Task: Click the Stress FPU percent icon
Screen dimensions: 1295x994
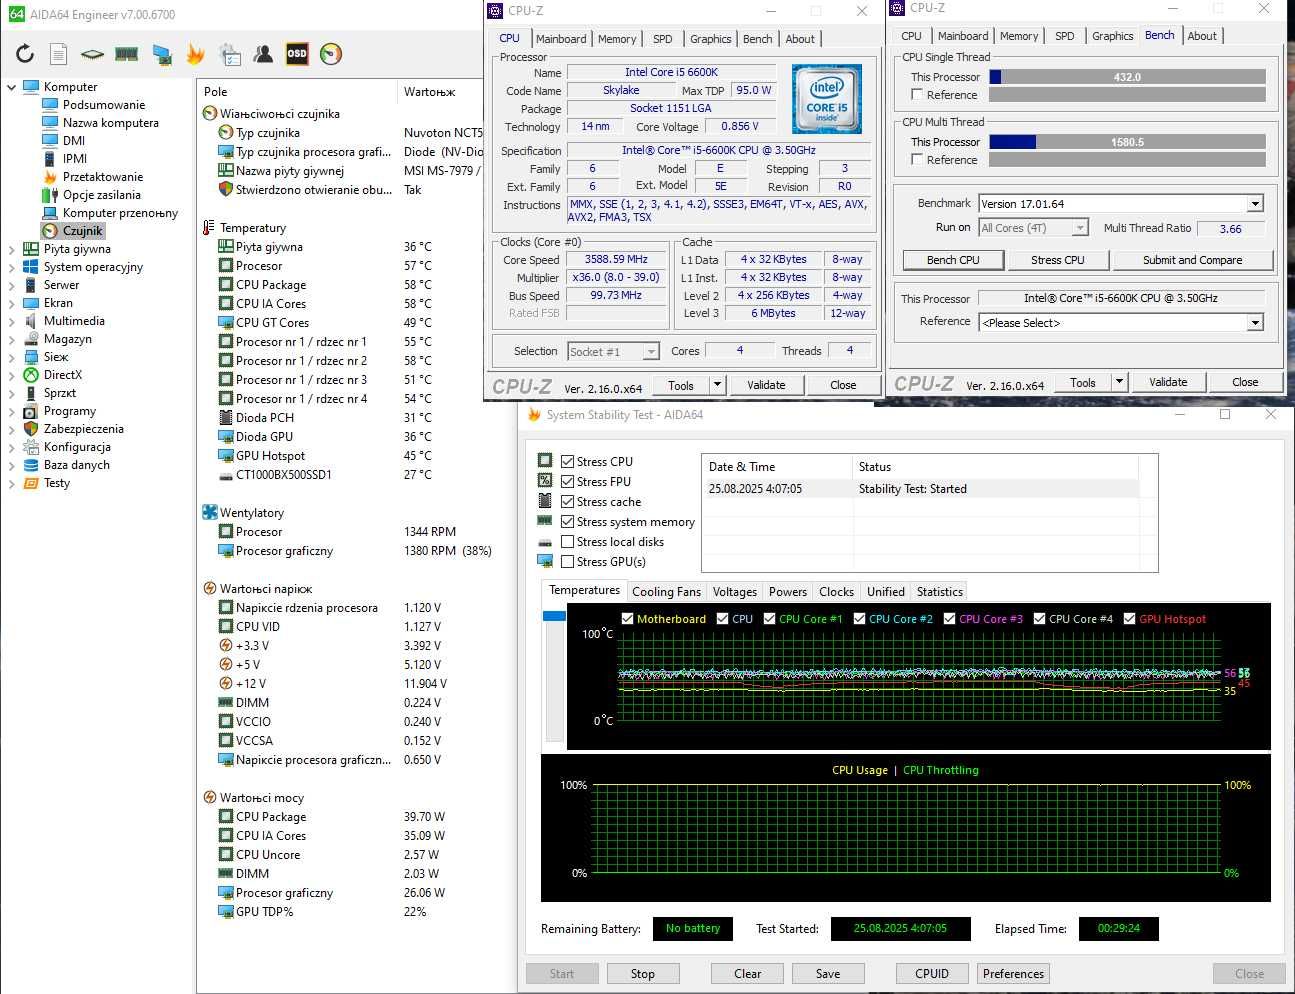Action: click(545, 481)
